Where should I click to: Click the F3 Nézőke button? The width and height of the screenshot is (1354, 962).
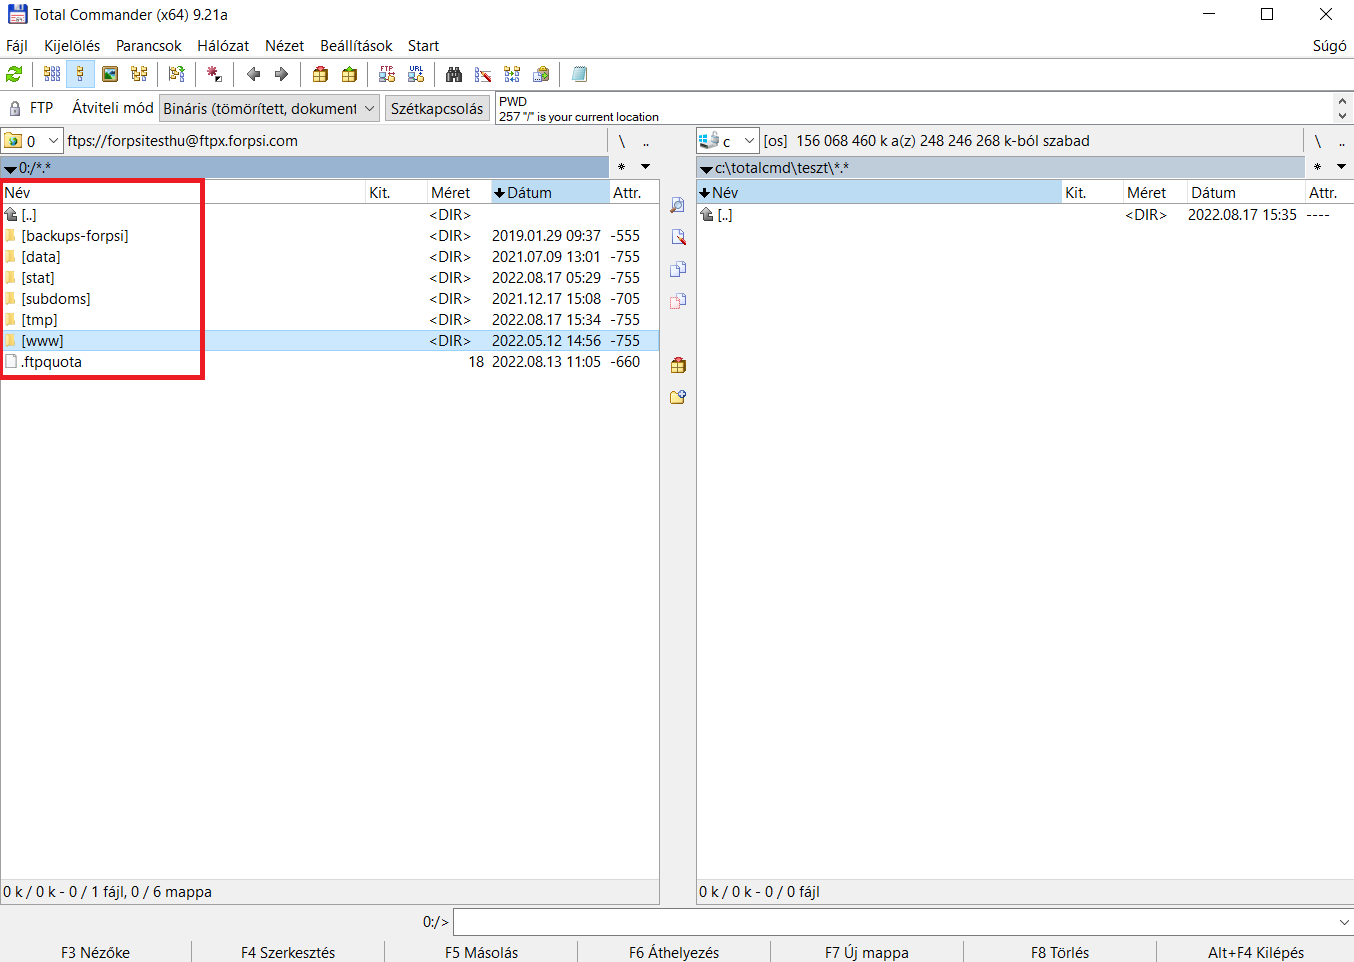click(x=96, y=952)
